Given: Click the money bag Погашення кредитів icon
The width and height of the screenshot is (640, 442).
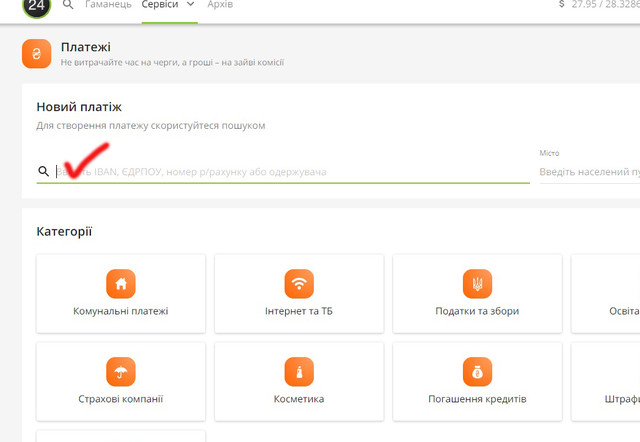Looking at the screenshot, I should (x=477, y=372).
